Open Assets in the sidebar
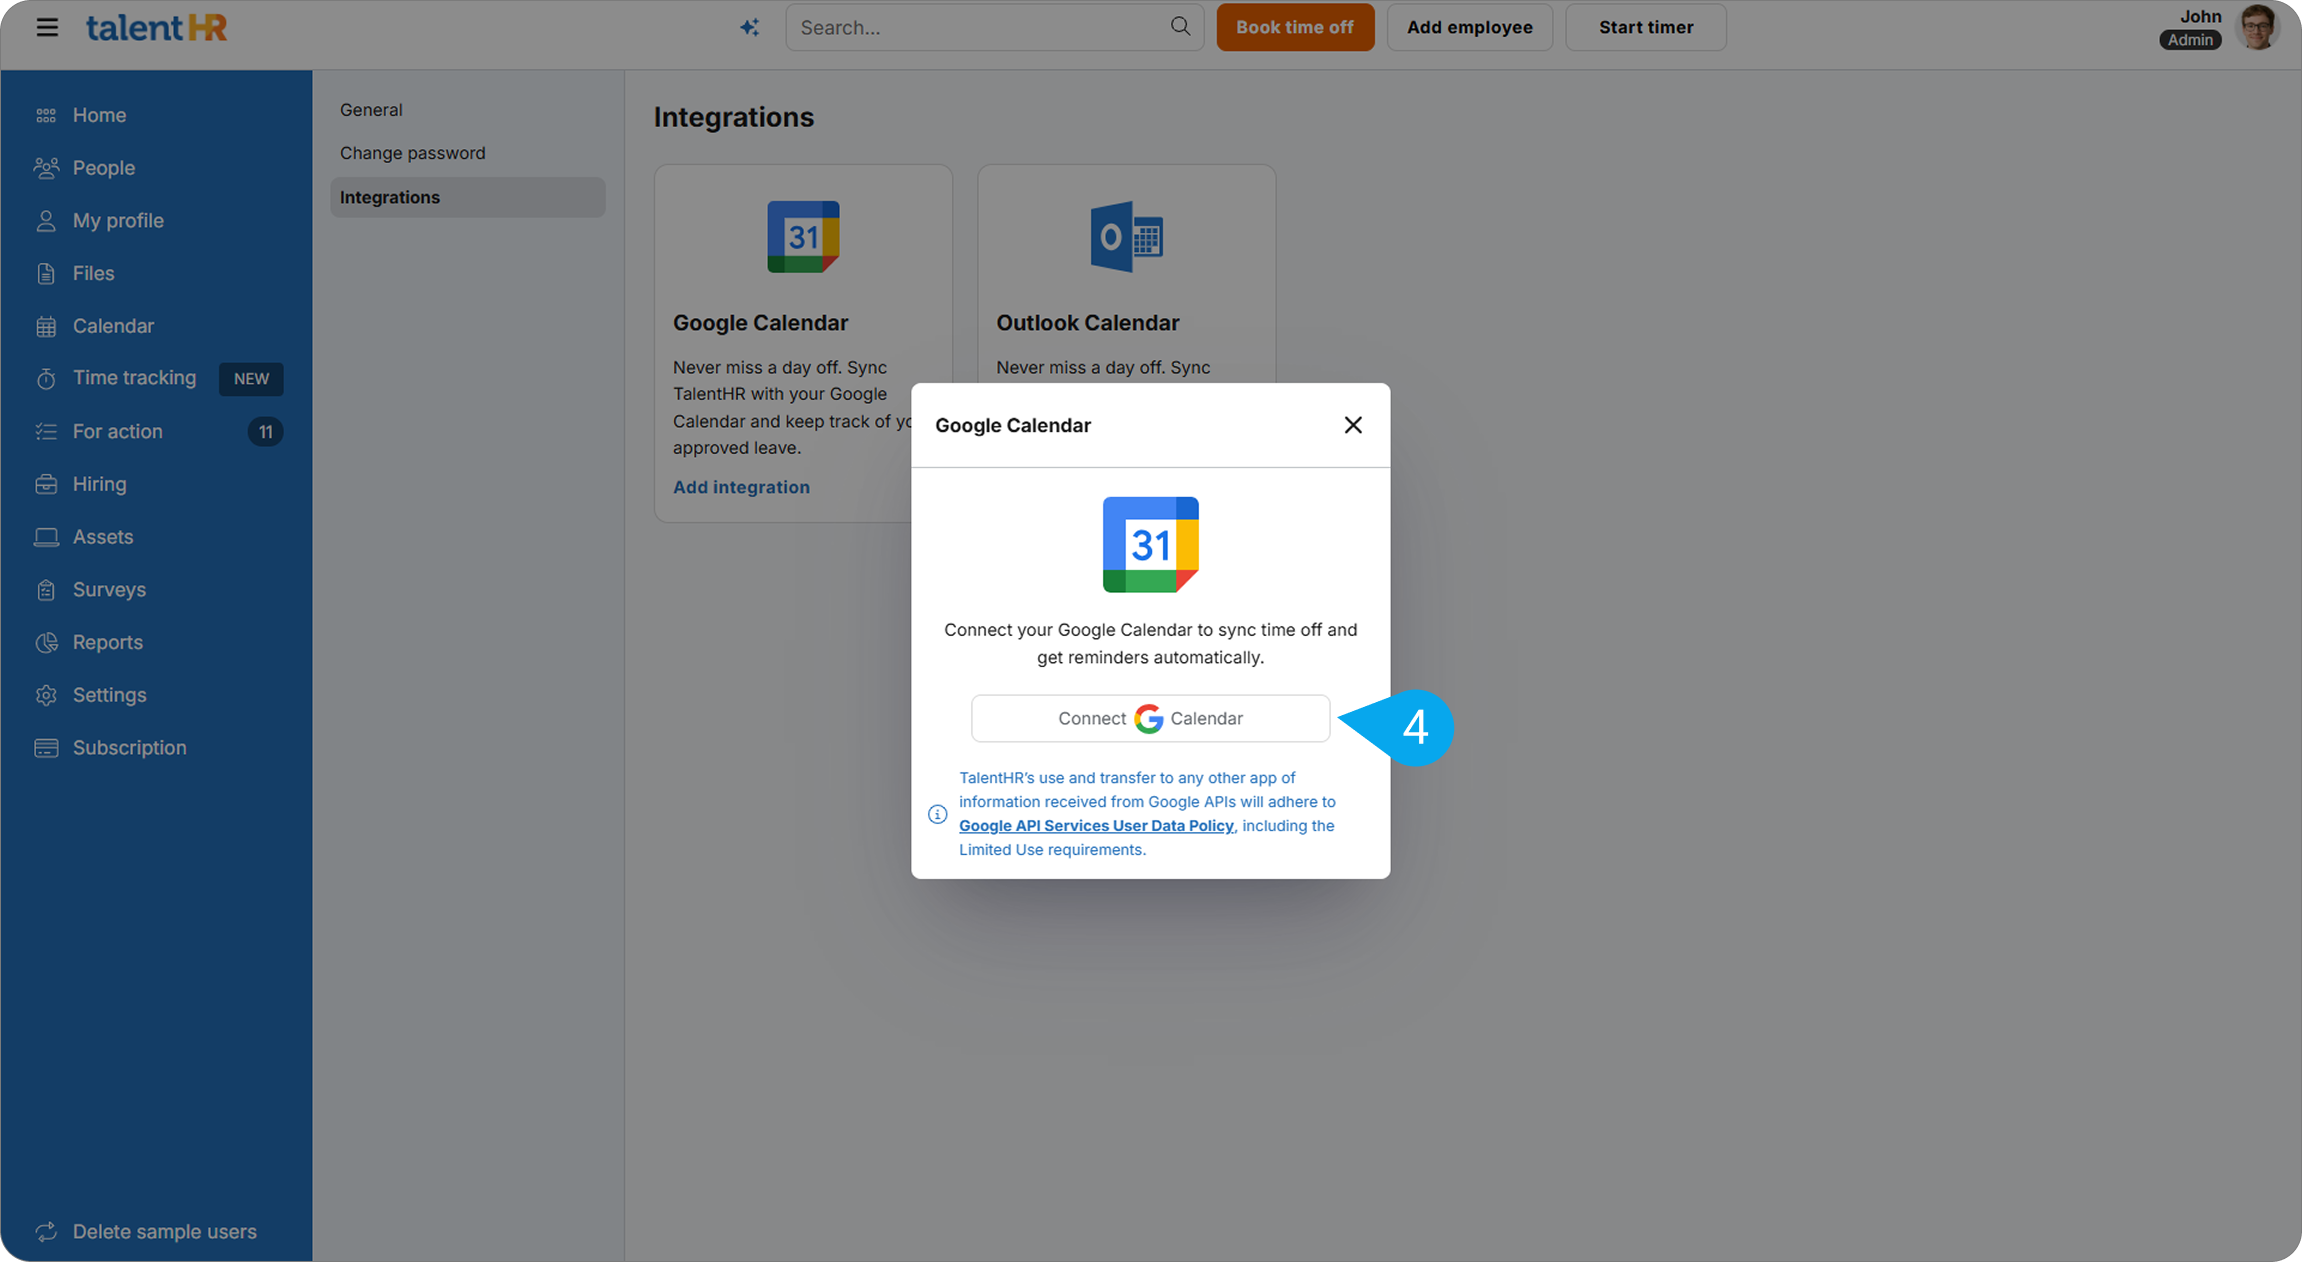Image resolution: width=2302 pixels, height=1262 pixels. (103, 537)
